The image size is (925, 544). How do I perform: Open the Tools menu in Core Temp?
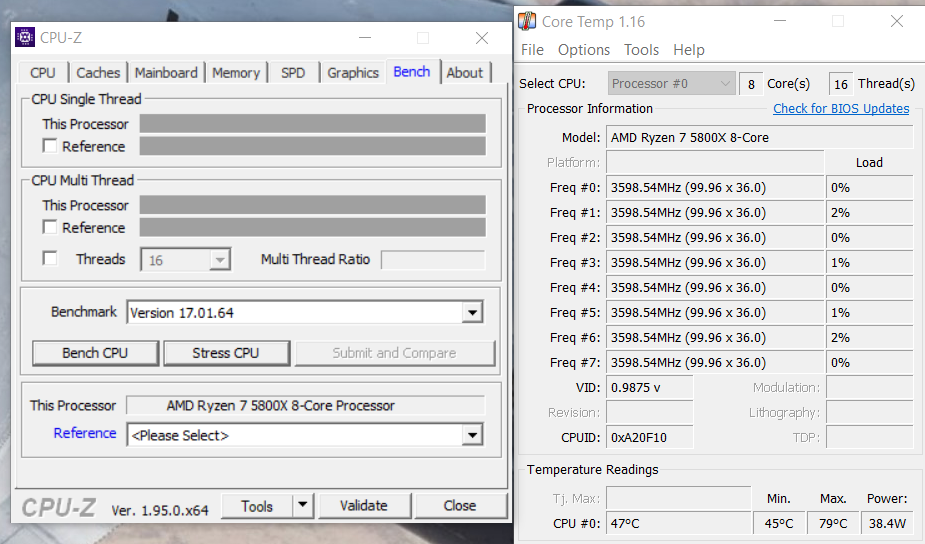coord(641,50)
